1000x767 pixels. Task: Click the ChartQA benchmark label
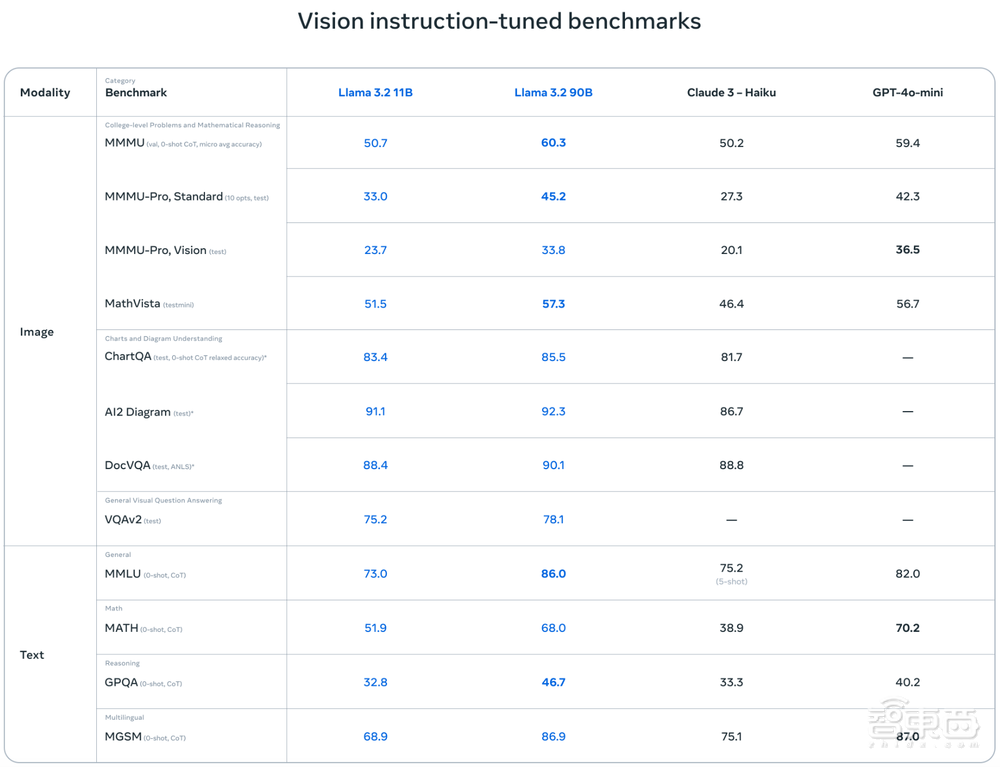(127, 357)
